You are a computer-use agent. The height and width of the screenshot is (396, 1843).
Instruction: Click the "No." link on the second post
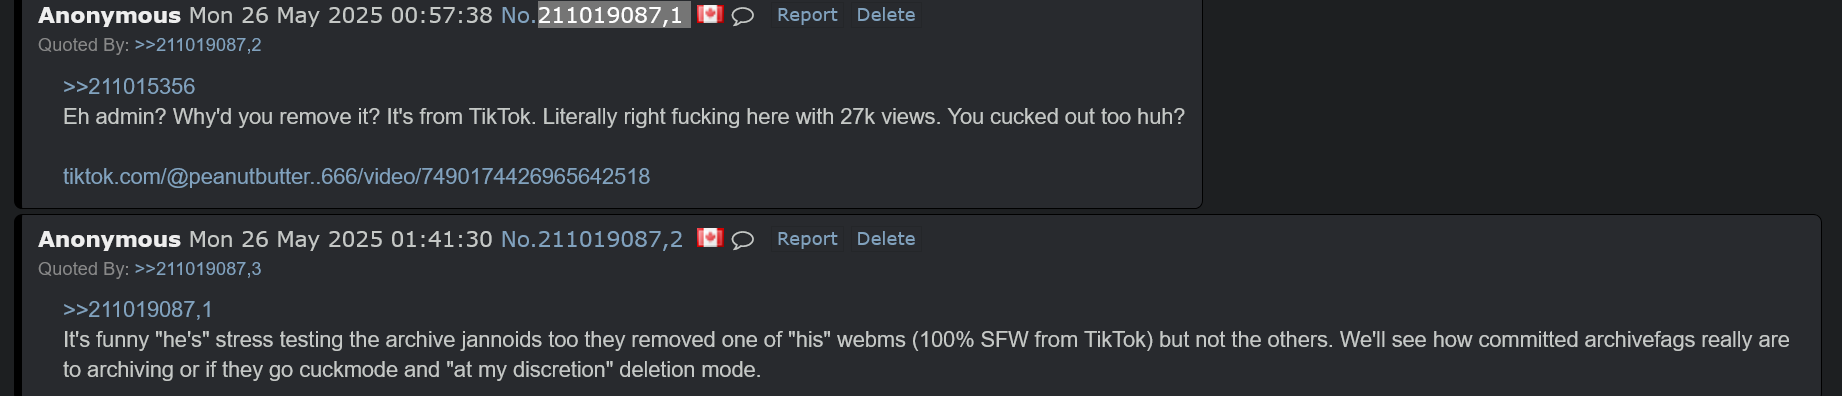519,239
